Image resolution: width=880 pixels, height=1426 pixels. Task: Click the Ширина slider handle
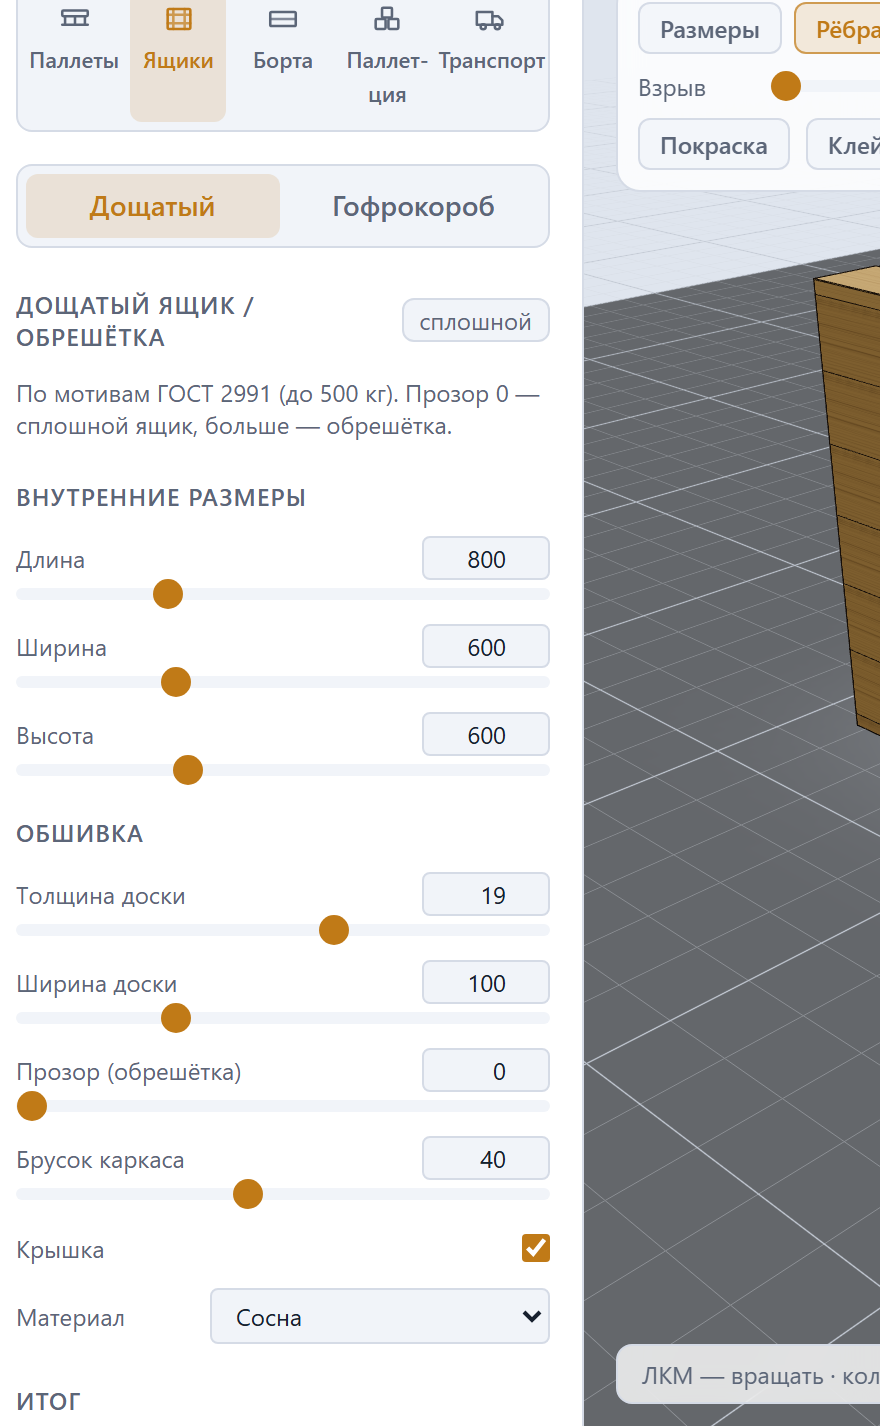click(176, 682)
